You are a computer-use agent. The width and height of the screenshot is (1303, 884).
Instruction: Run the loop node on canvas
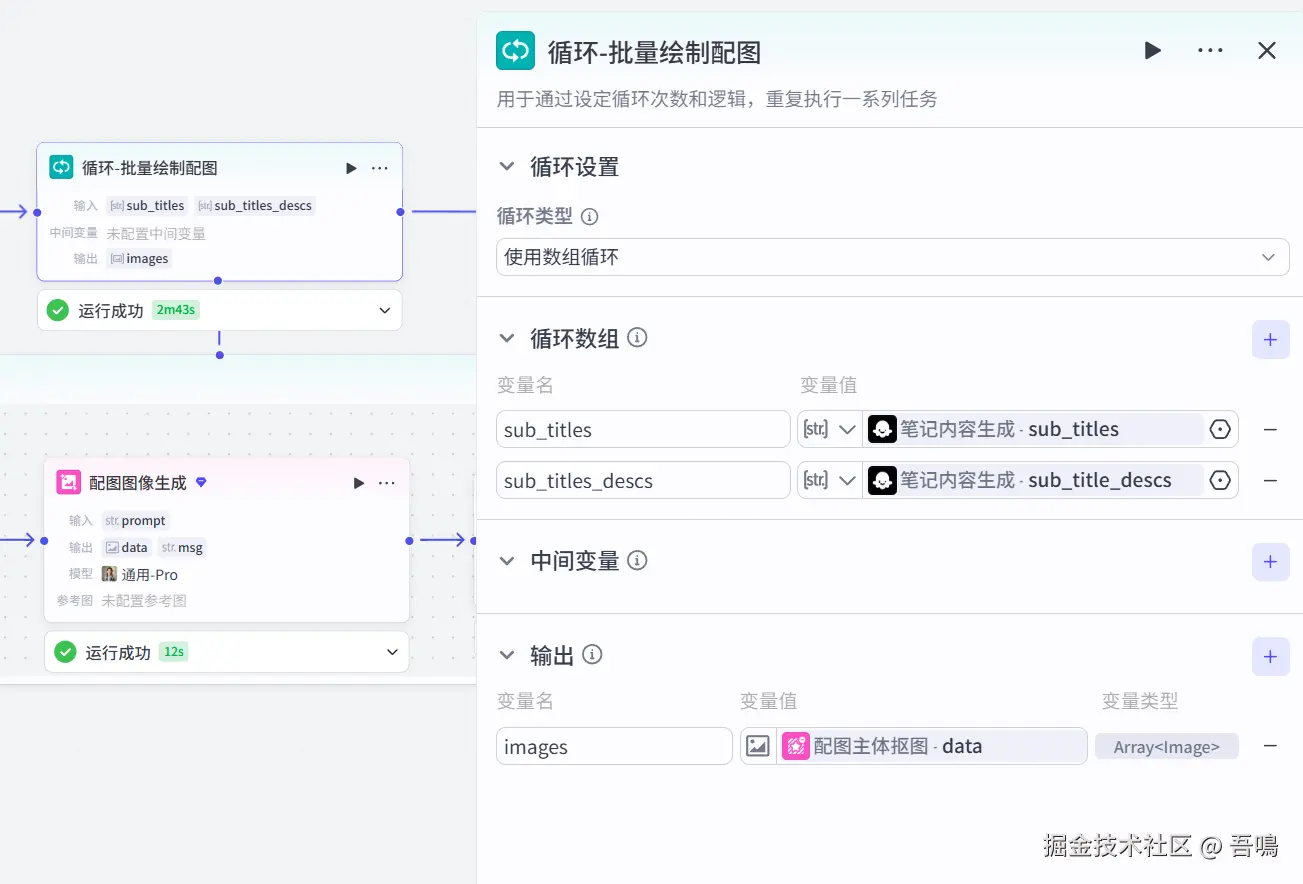coord(351,168)
